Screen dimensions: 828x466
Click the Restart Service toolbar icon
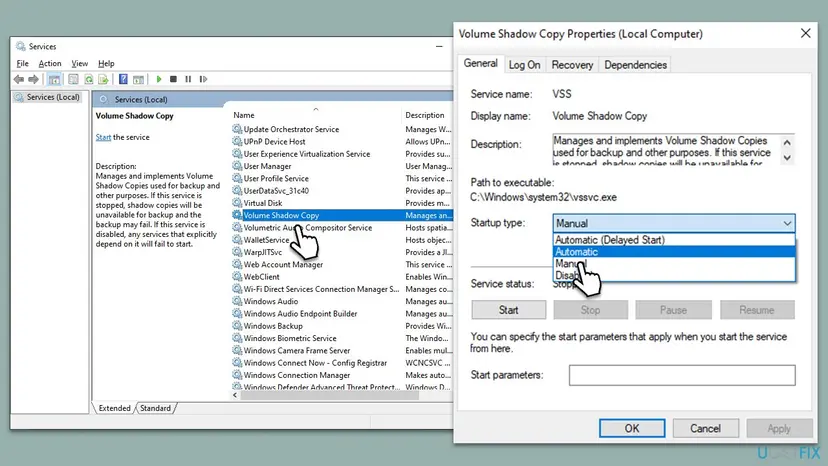click(203, 79)
